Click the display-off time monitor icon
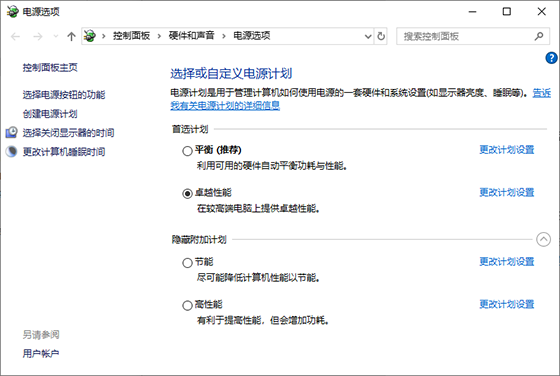 click(11, 132)
